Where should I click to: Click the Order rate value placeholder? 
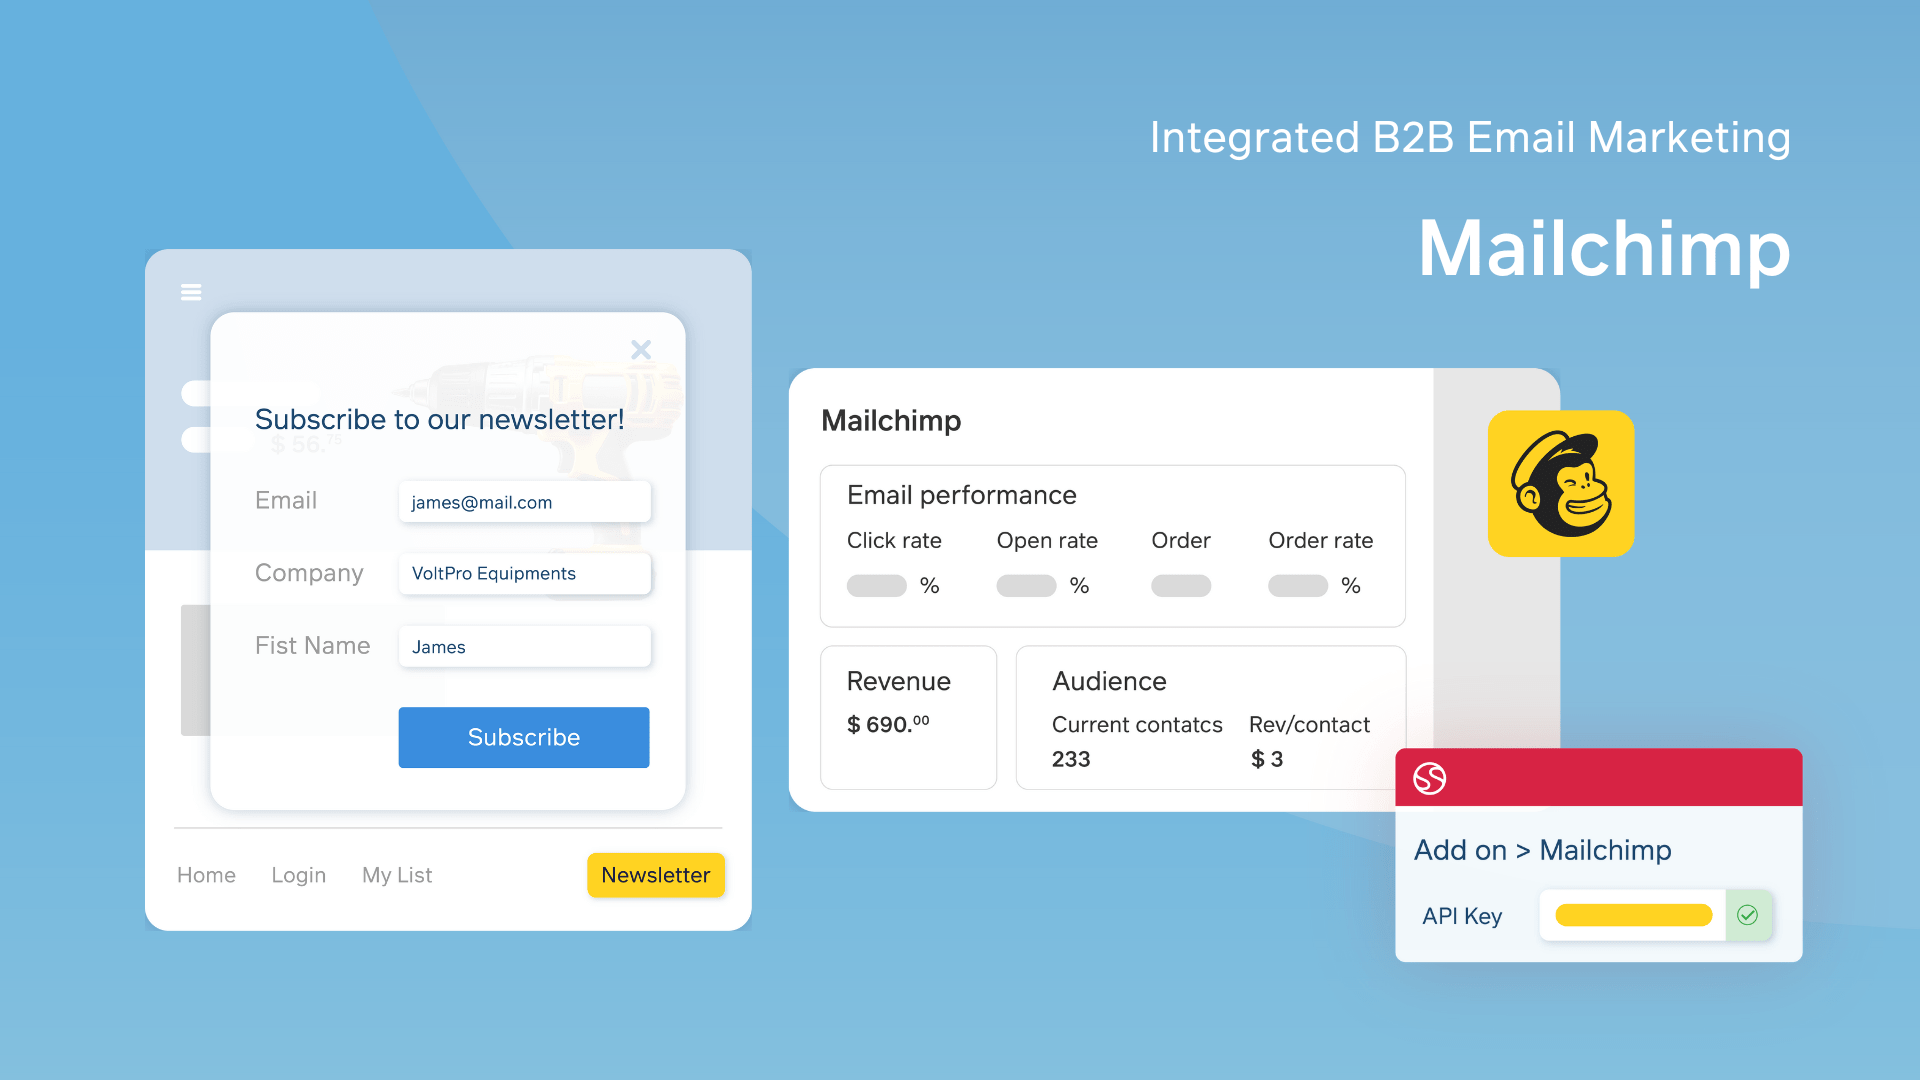click(1298, 586)
